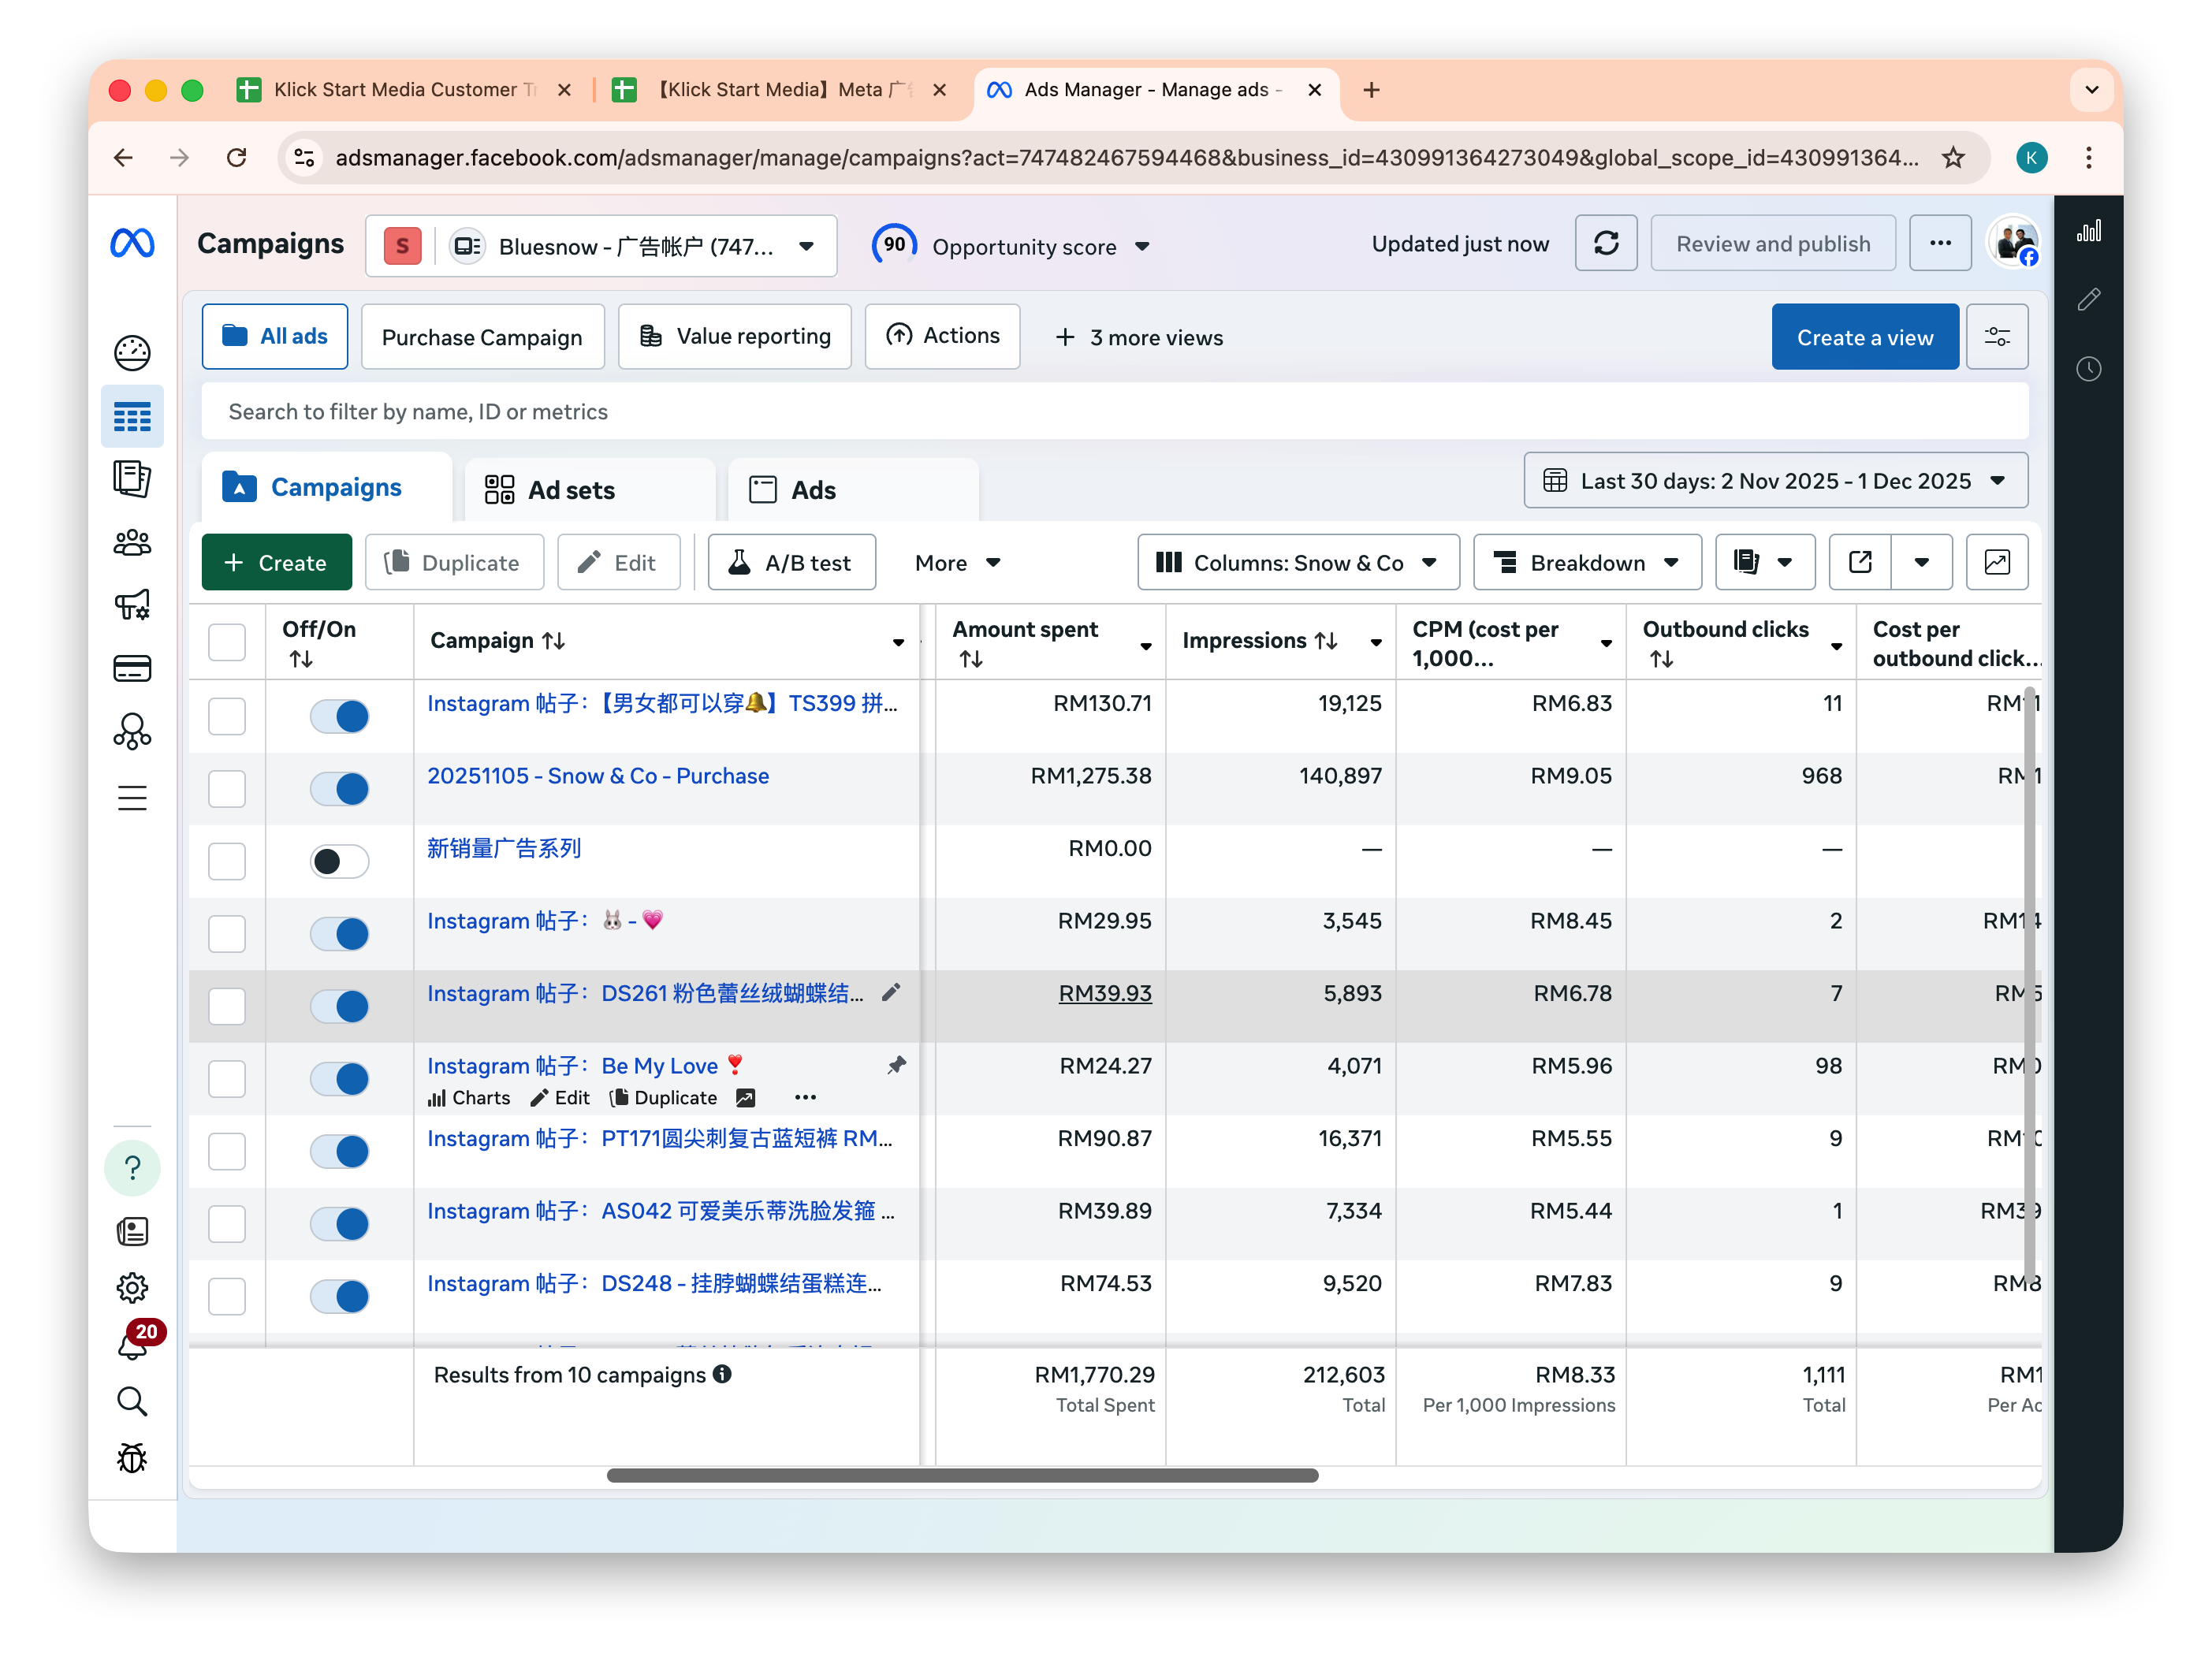Toggle the DS261 campaign switch

tap(339, 1006)
